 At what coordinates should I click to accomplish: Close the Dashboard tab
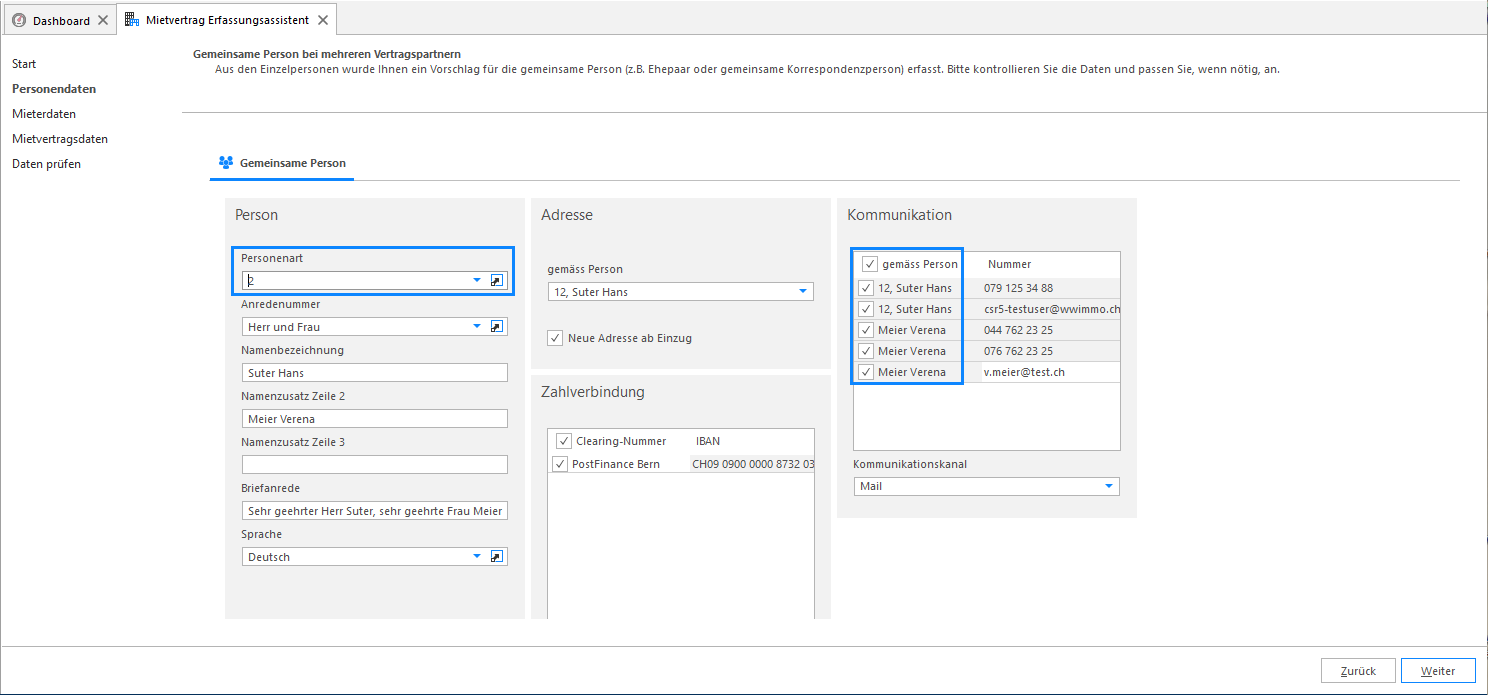[x=103, y=20]
